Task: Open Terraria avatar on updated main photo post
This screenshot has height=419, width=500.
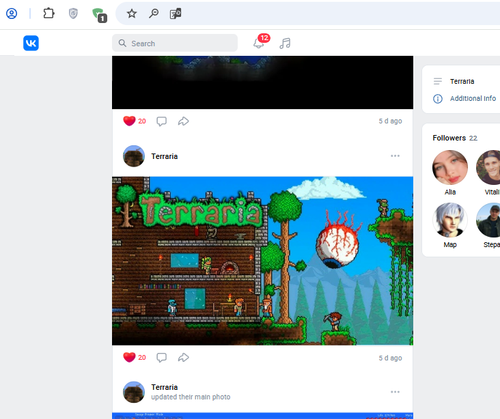Action: [x=134, y=392]
